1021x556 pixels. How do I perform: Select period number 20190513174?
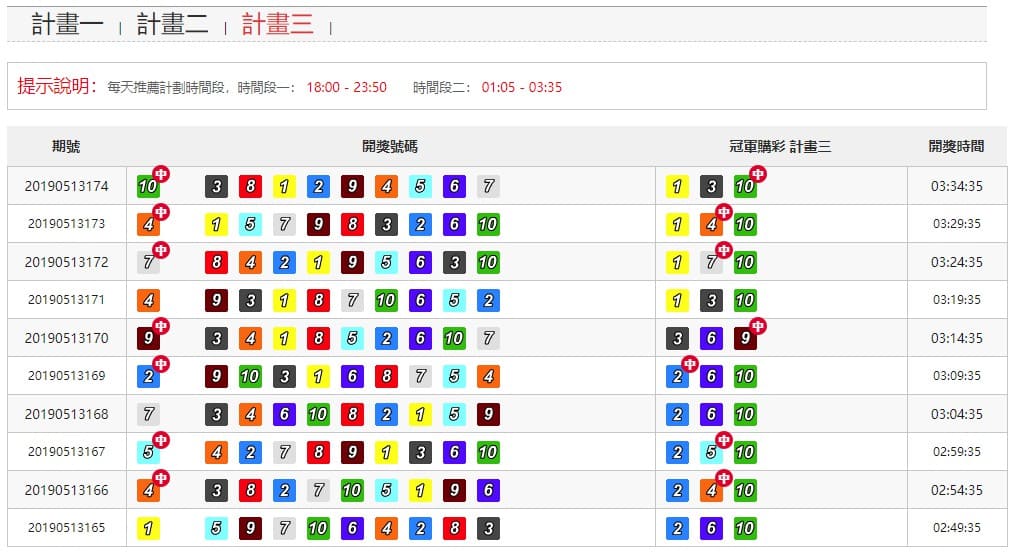pos(66,186)
